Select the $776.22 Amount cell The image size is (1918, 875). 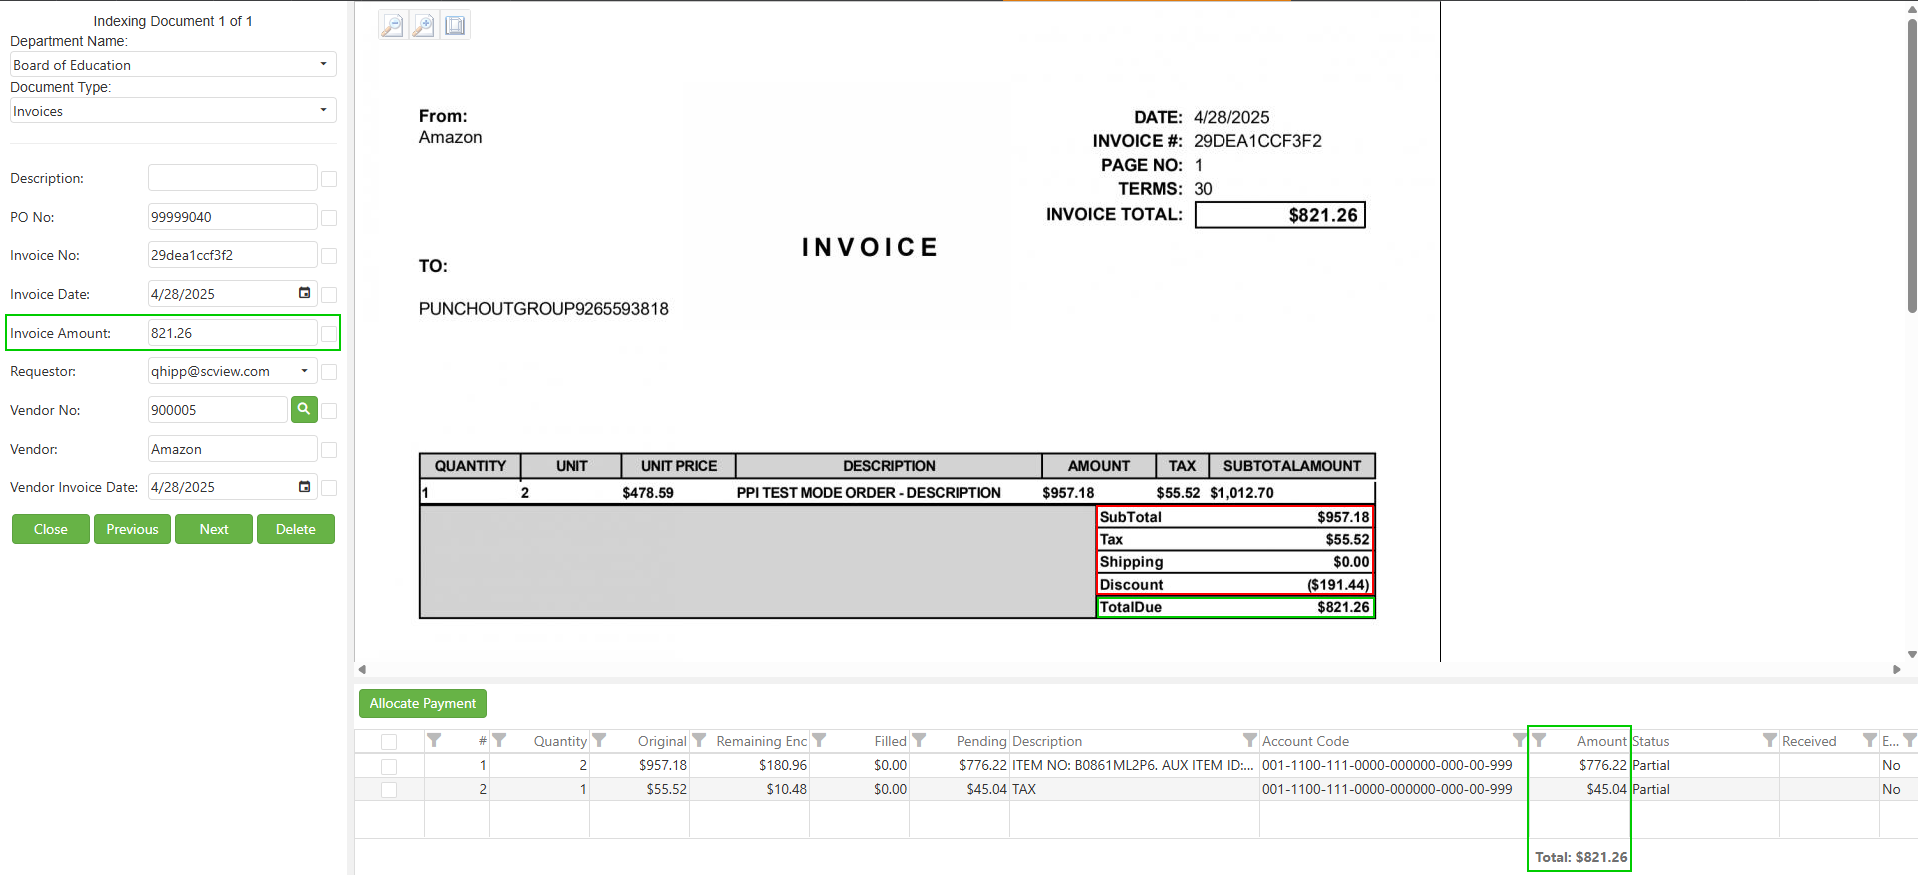(x=1580, y=765)
